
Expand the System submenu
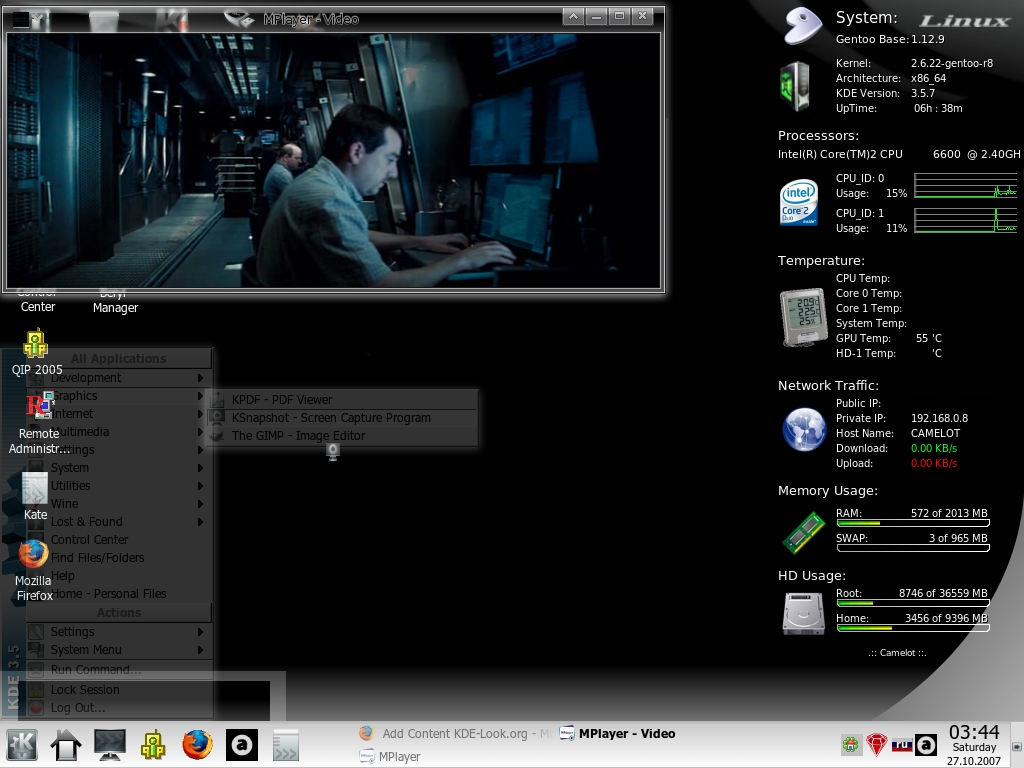120,468
